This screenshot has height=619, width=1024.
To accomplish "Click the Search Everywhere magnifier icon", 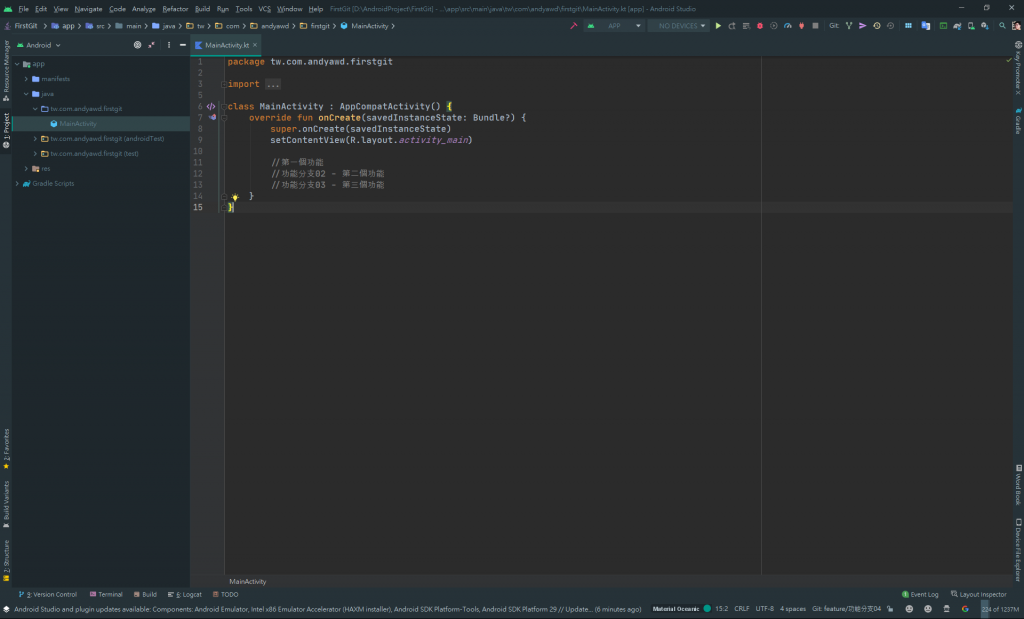I will [1002, 26].
